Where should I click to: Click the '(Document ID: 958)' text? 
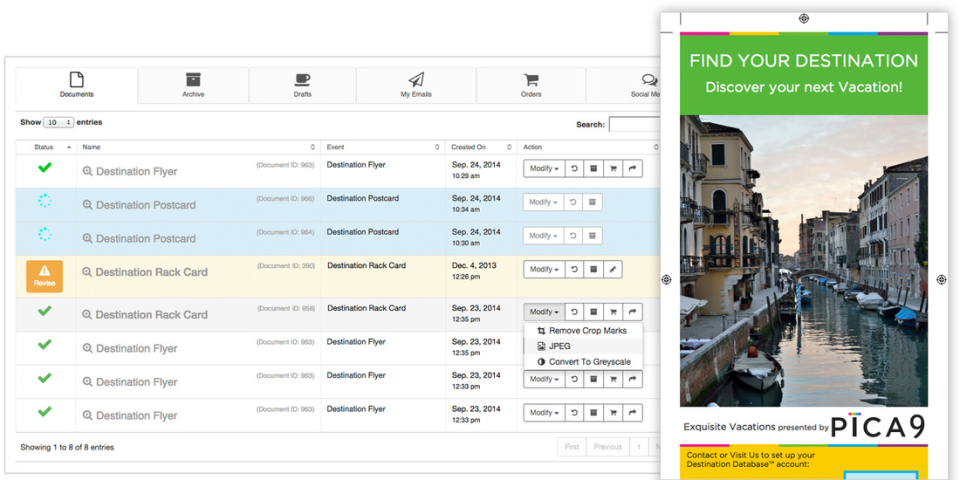point(286,309)
